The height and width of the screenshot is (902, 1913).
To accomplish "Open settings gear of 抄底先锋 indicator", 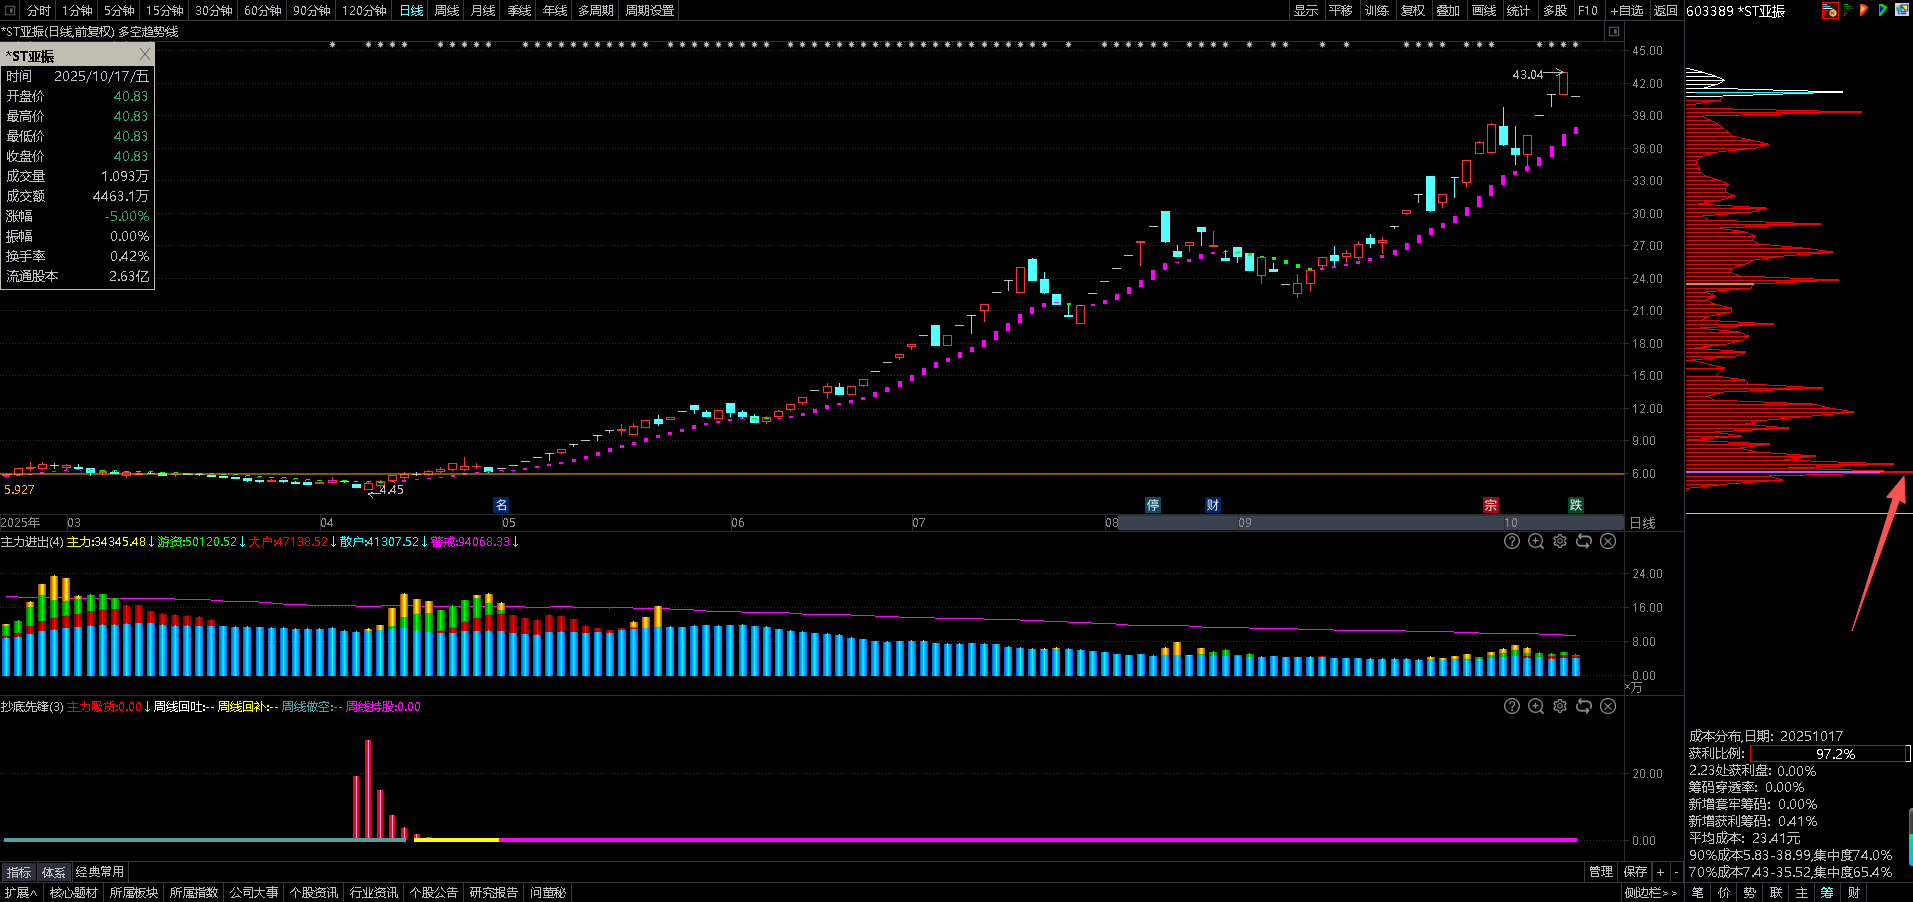I will coord(1560,706).
